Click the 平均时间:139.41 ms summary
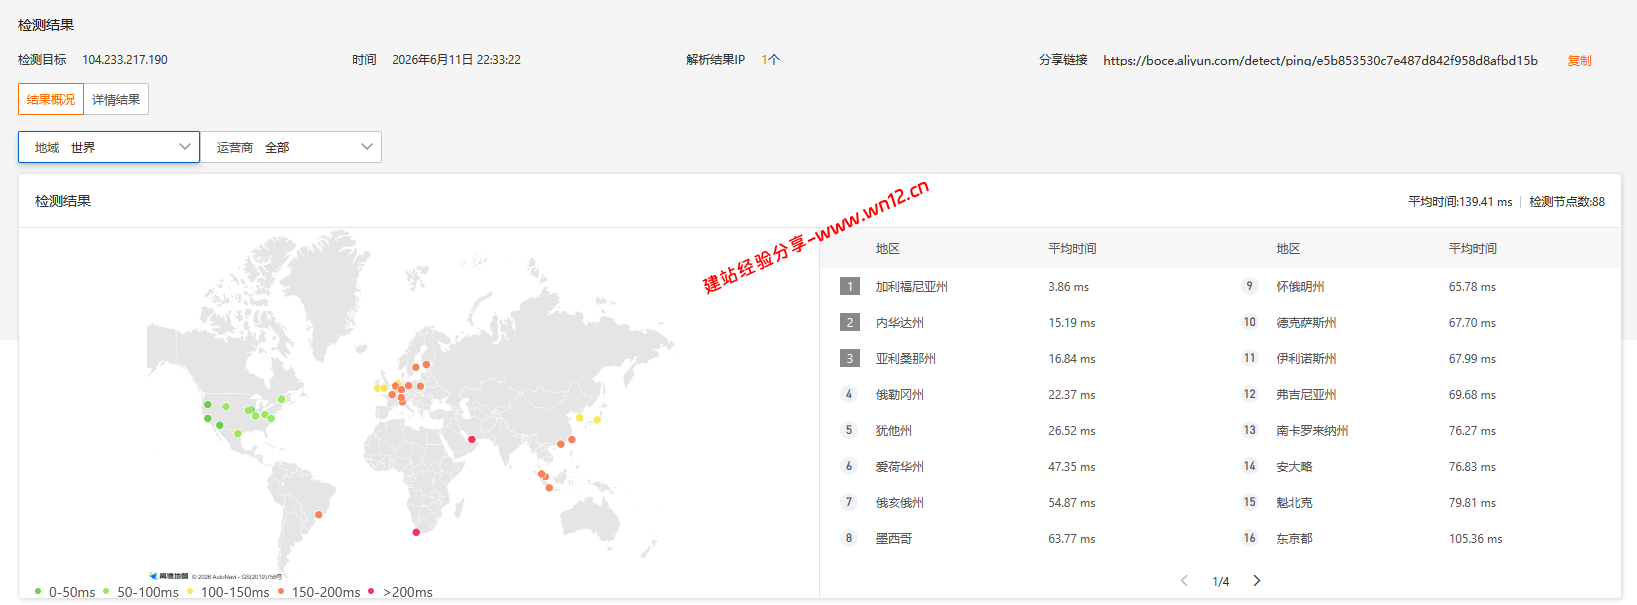This screenshot has width=1637, height=605. (x=1460, y=202)
